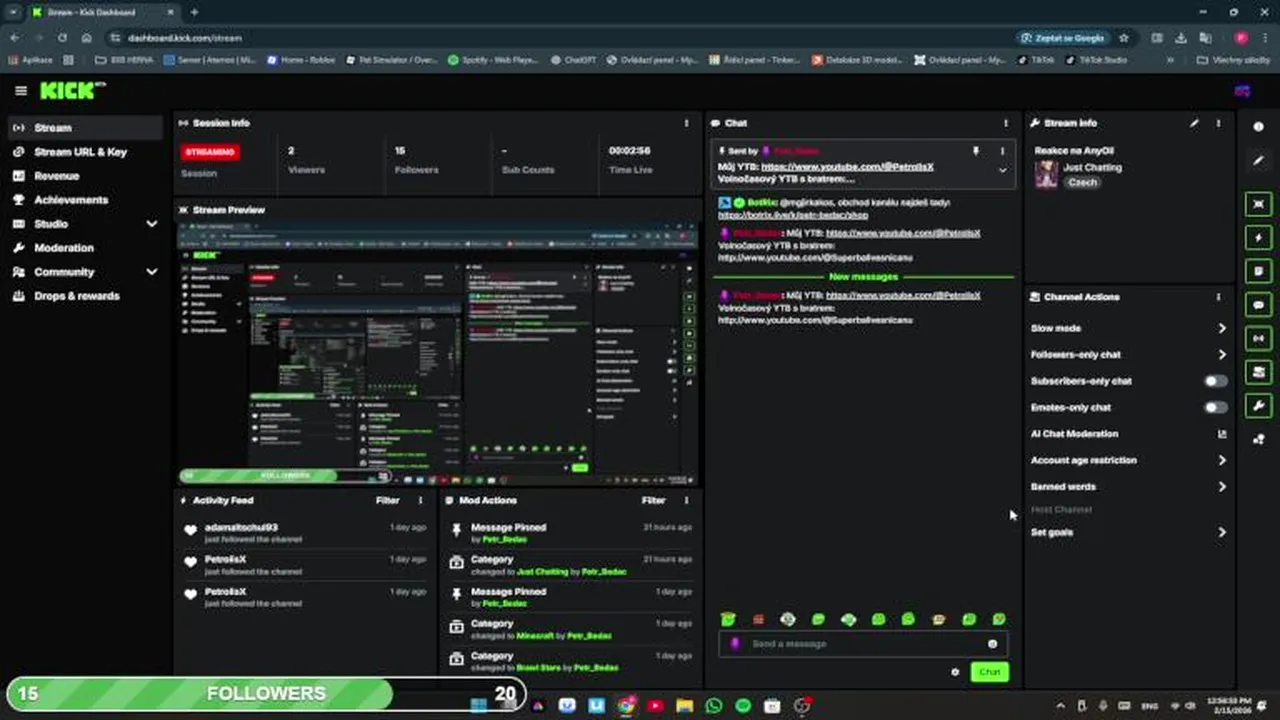
Task: Click the pencil icon in the right sidebar strip
Action: pos(1259,160)
